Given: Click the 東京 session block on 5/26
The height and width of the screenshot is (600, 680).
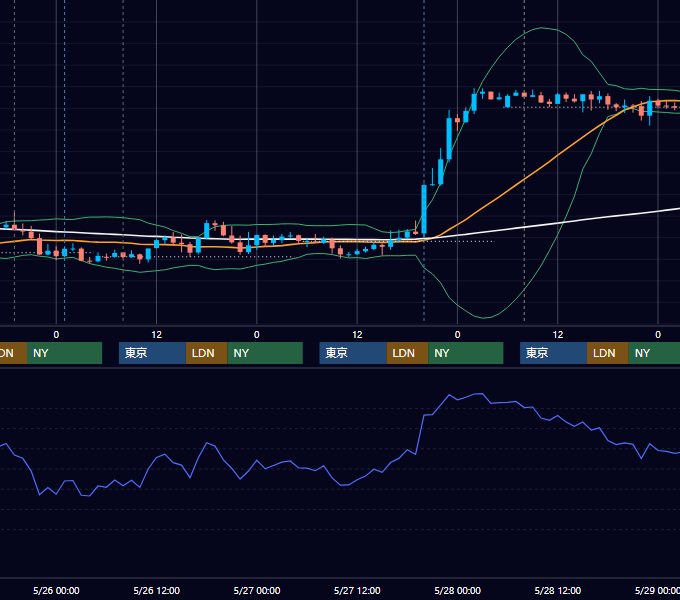Looking at the screenshot, I should (x=152, y=353).
